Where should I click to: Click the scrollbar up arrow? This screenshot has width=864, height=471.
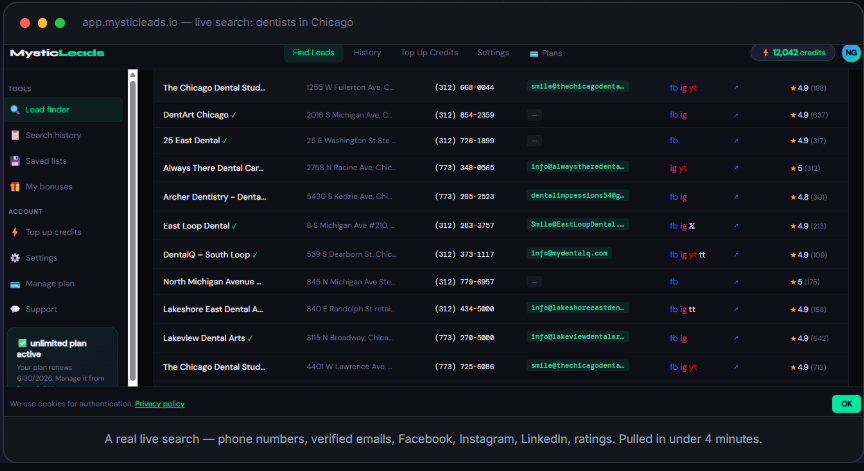click(x=132, y=74)
